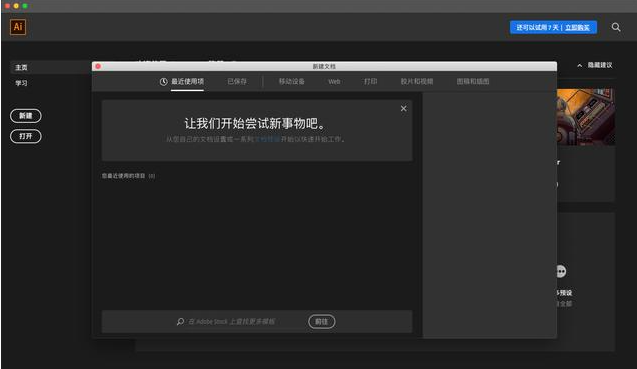Close the new document dialog
Viewport: 637px width, 369px height.
click(98, 66)
